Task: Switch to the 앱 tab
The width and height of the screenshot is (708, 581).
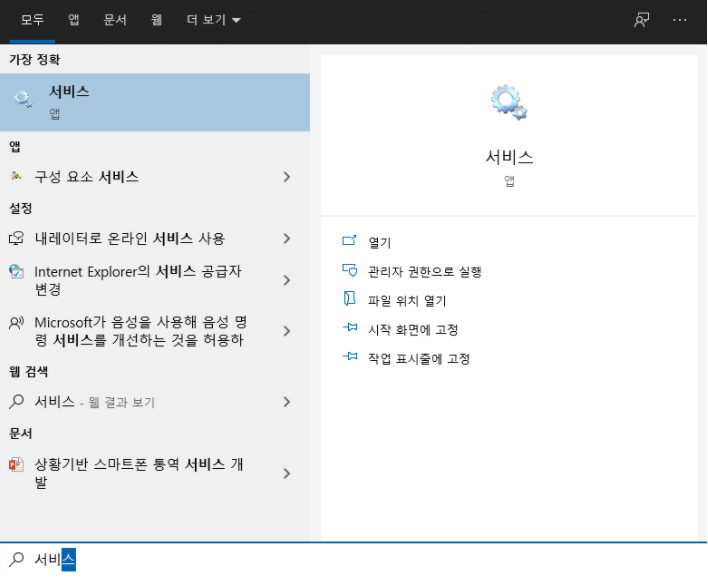Action: tap(74, 20)
